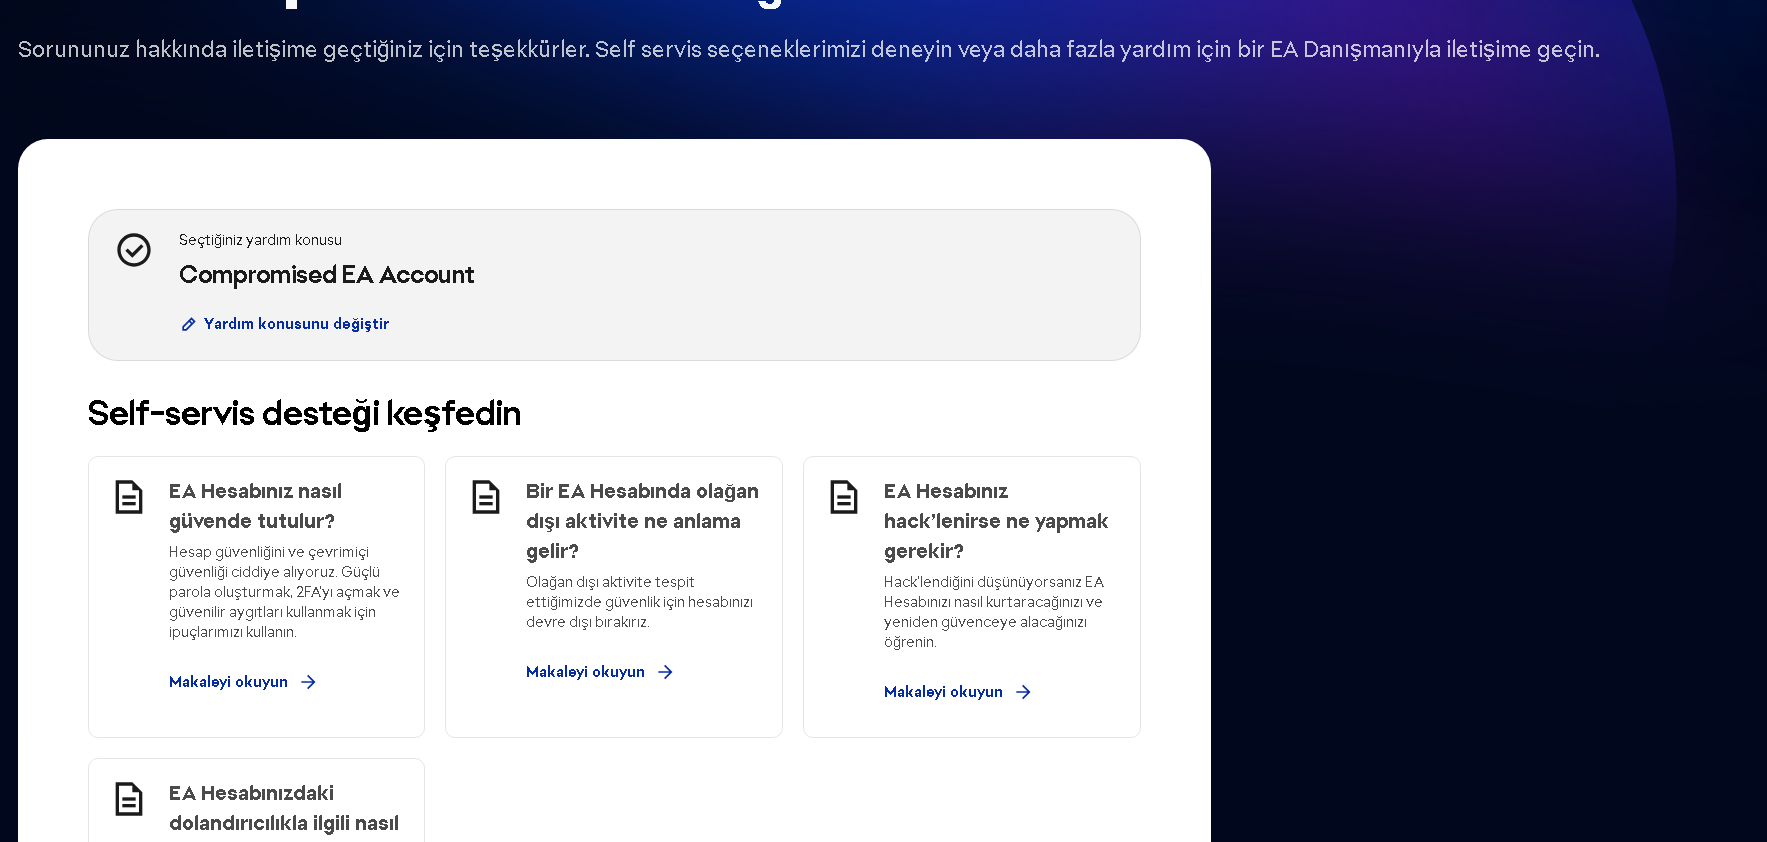Click arrow icon in 'güvende tutulur' card
Image resolution: width=1767 pixels, height=842 pixels.
[309, 682]
